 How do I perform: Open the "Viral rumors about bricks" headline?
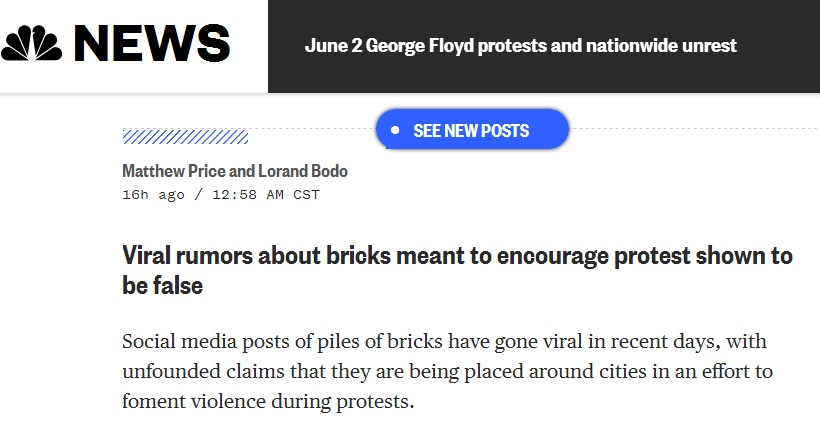tap(457, 255)
